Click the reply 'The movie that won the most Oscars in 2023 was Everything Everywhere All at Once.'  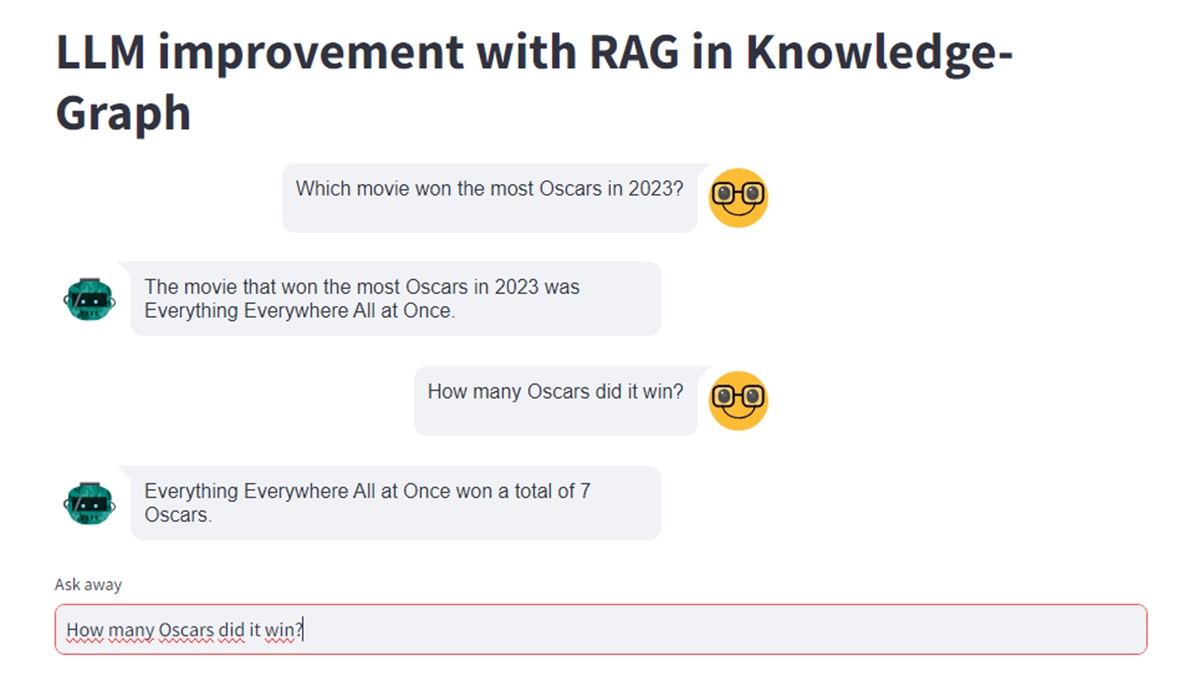pos(396,299)
